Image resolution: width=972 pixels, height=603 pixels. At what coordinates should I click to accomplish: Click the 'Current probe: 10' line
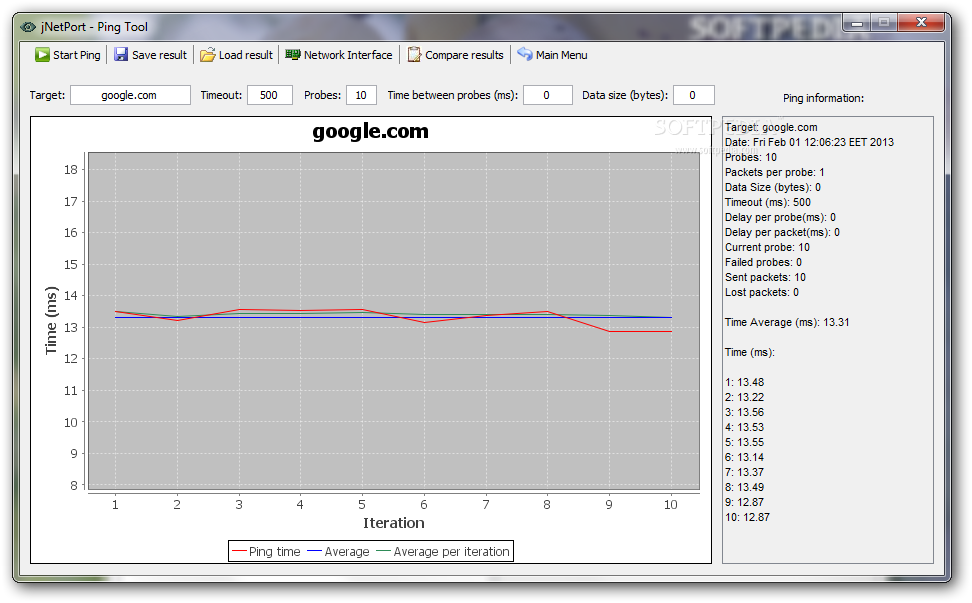pos(767,247)
